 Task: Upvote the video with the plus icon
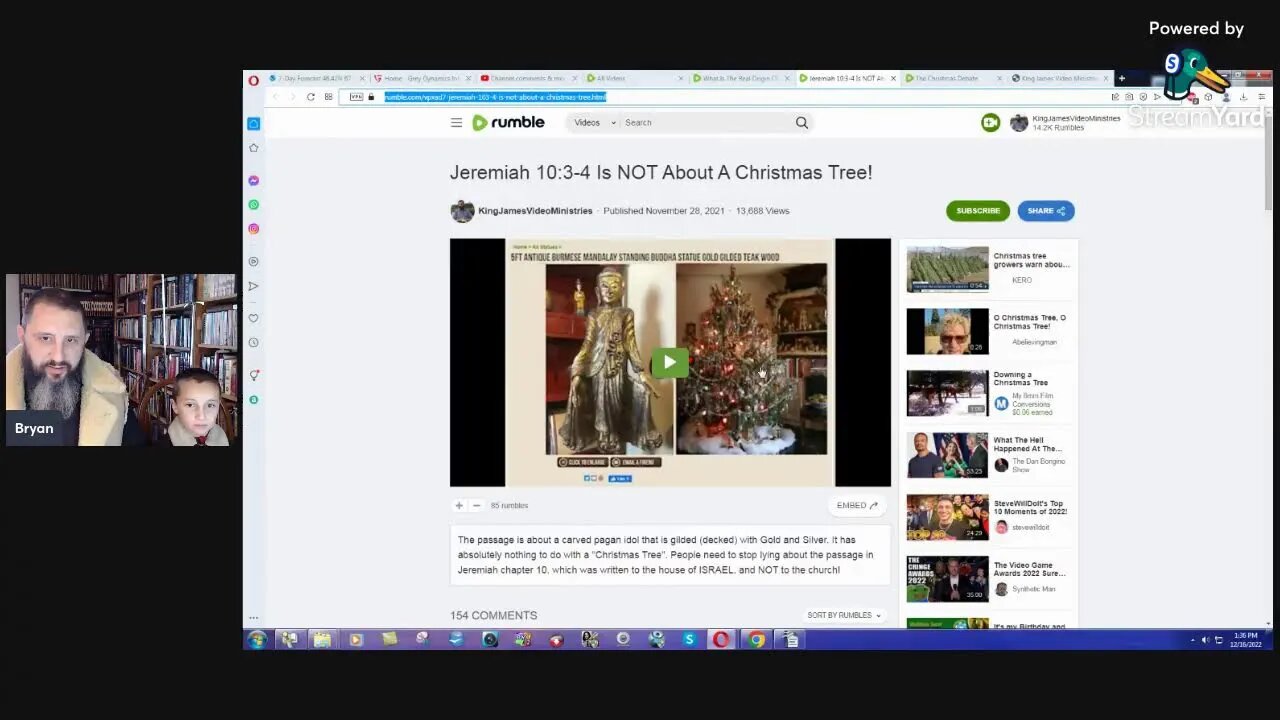click(x=459, y=505)
